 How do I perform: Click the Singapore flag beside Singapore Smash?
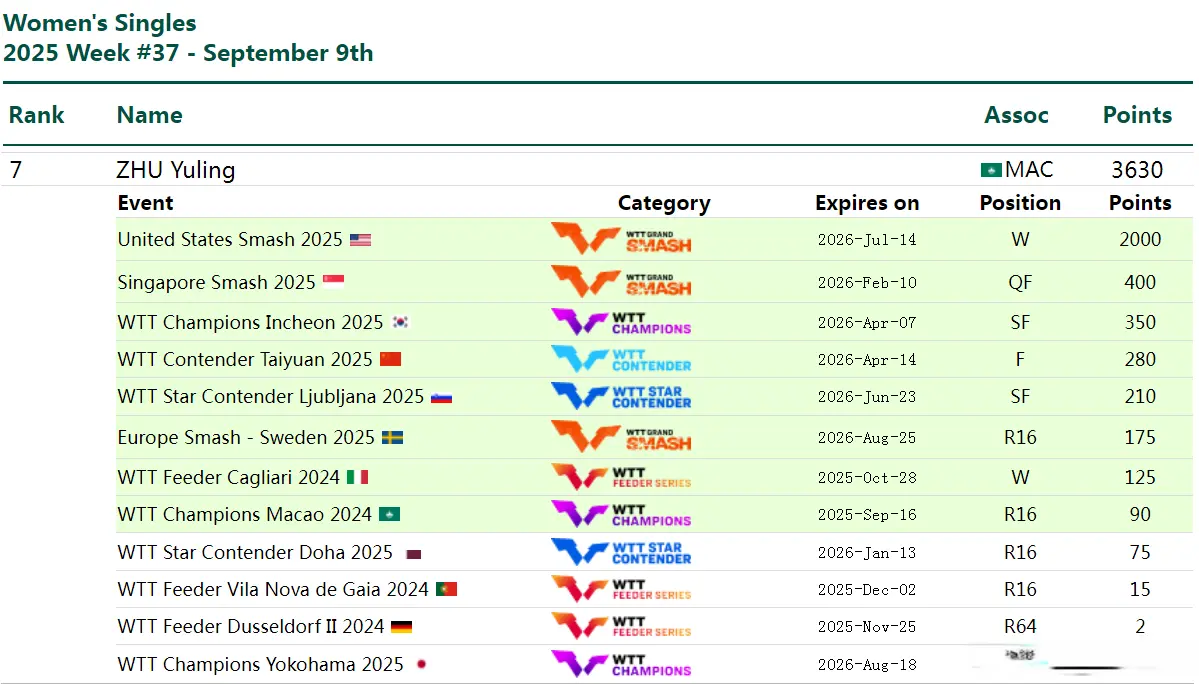tap(333, 283)
